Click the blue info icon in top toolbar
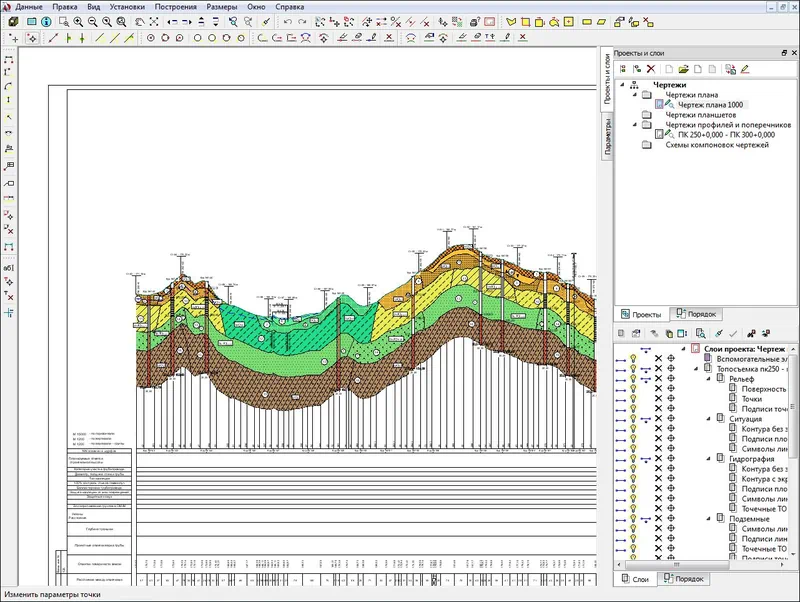 coord(46,21)
